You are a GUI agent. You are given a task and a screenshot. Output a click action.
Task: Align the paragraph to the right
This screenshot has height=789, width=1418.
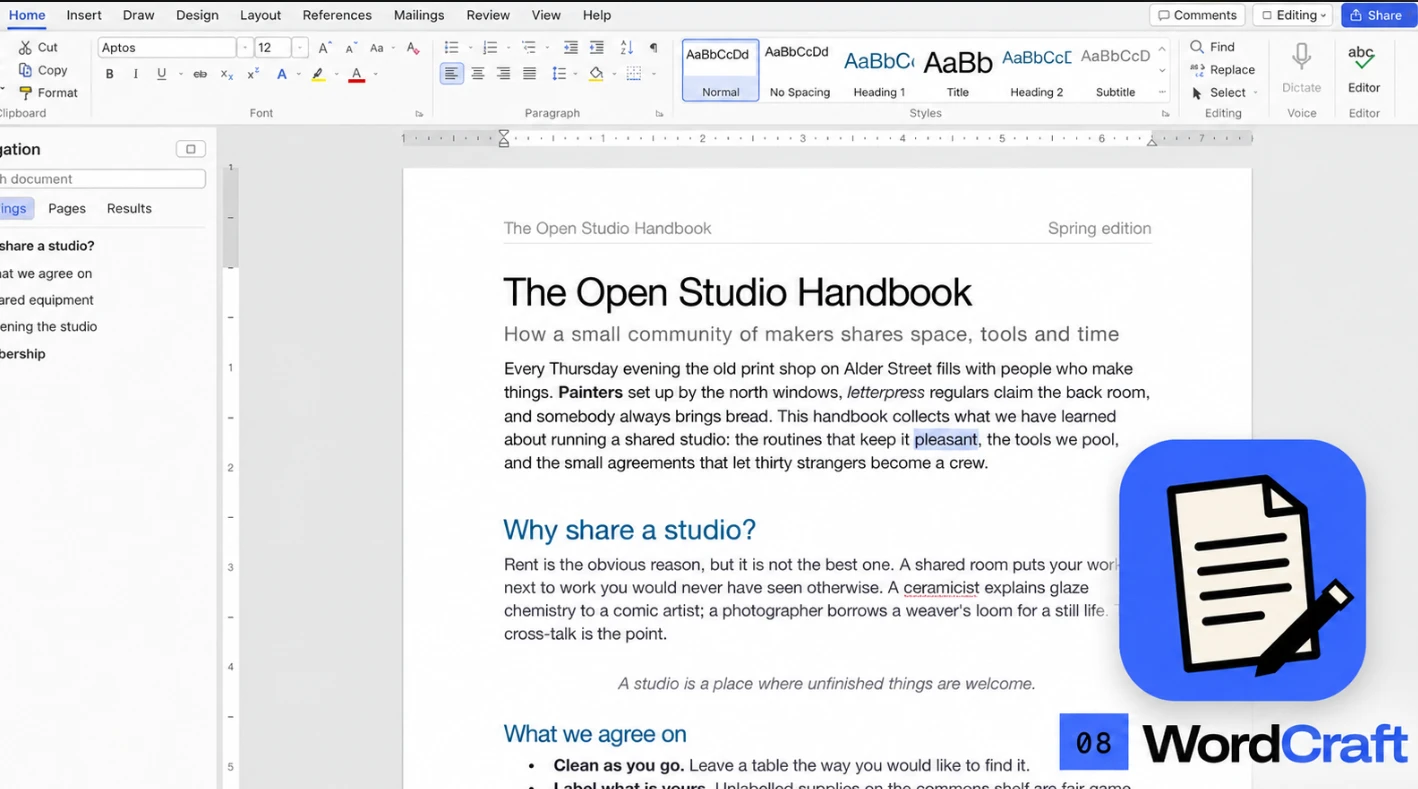(503, 74)
